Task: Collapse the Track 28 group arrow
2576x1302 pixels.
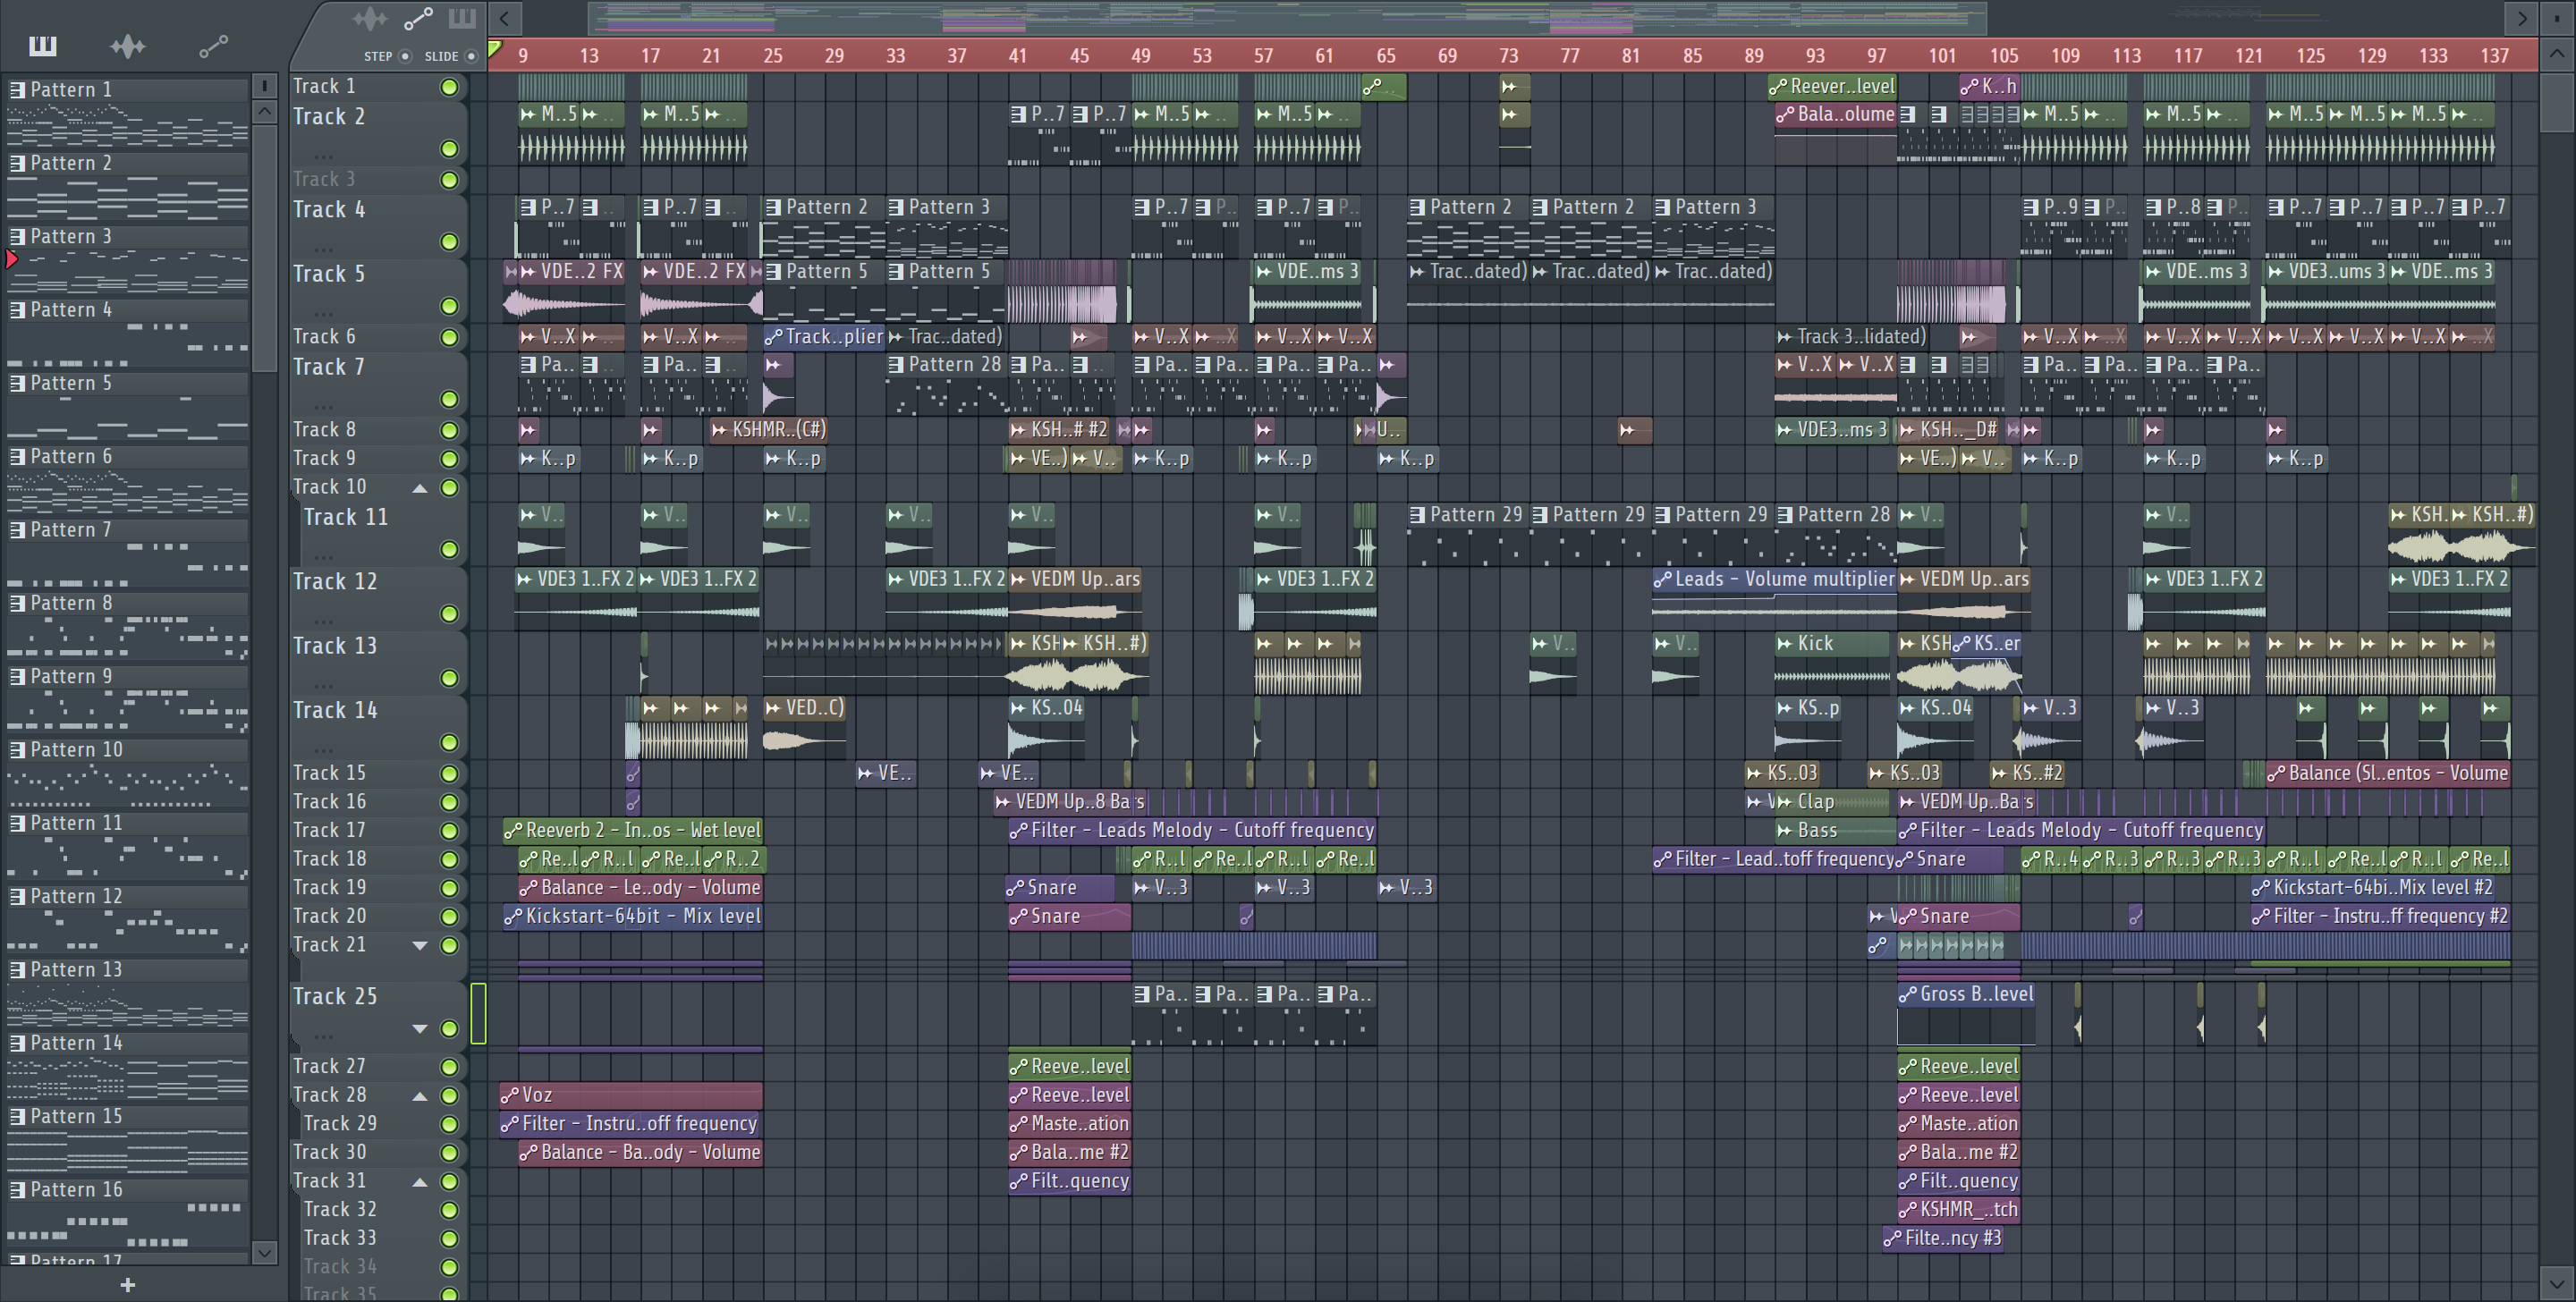Action: (x=420, y=1096)
